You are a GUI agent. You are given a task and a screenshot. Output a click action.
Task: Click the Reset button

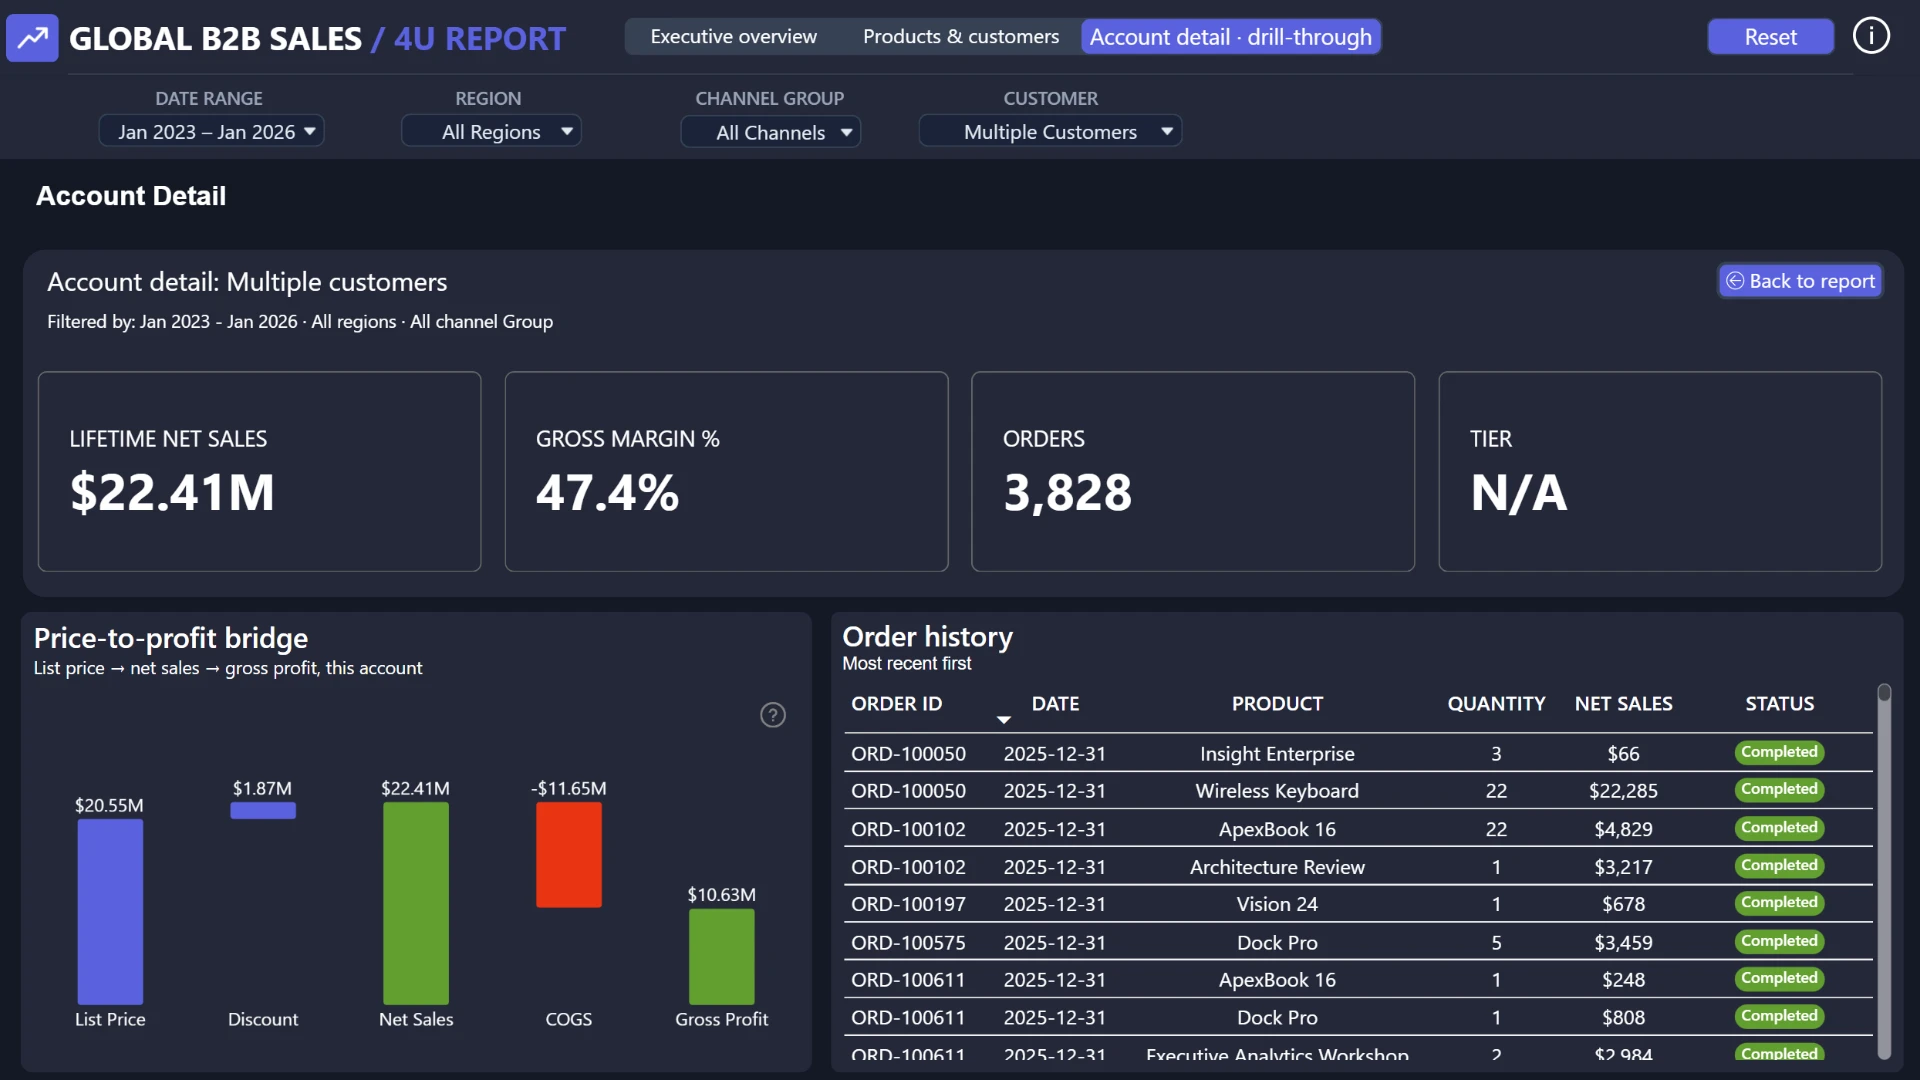click(x=1770, y=37)
